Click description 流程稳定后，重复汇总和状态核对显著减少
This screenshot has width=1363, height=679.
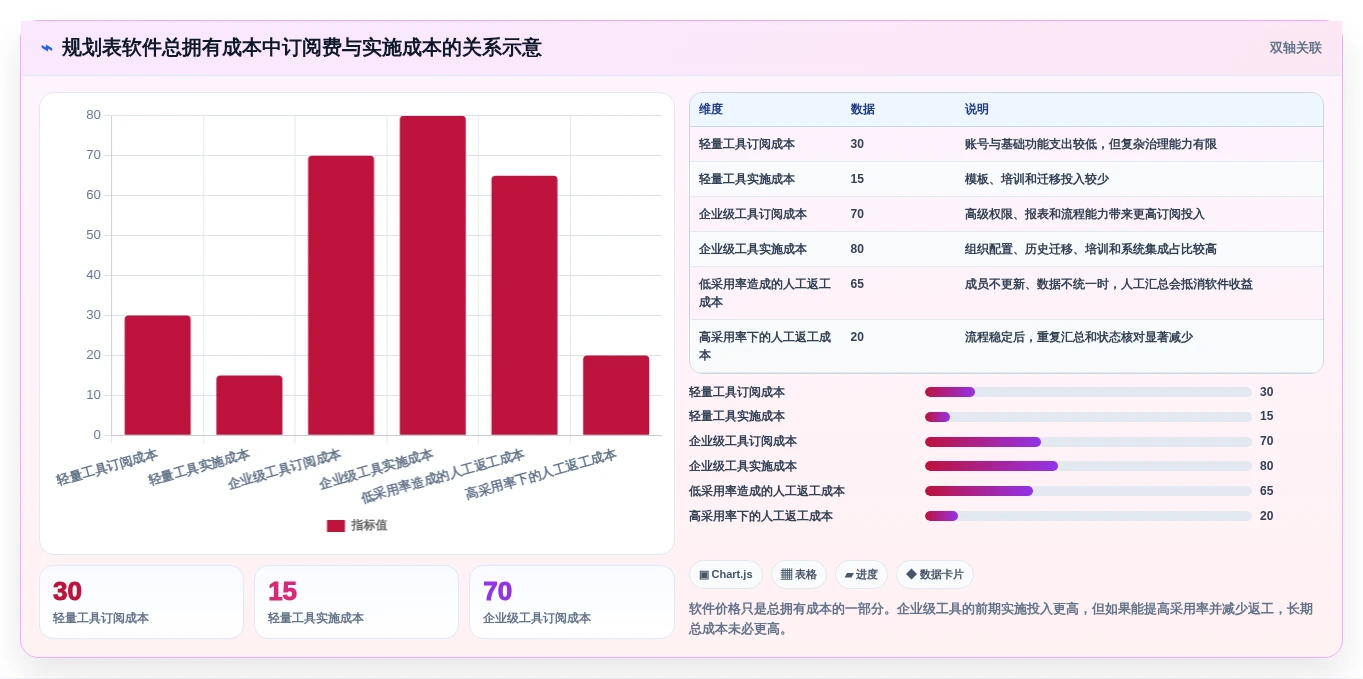1078,337
